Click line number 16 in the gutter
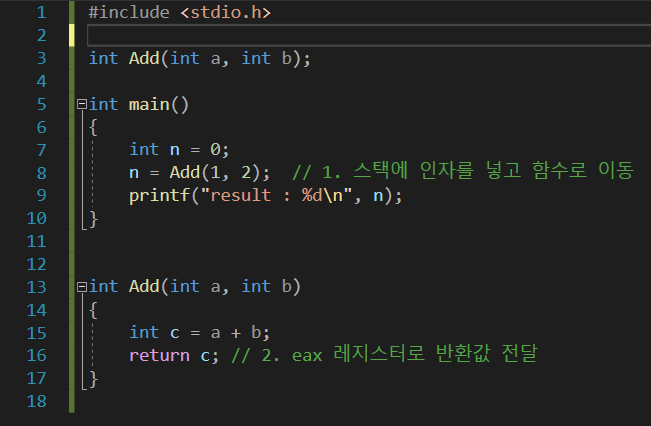Screen dimensions: 651x426 click(x=37, y=355)
